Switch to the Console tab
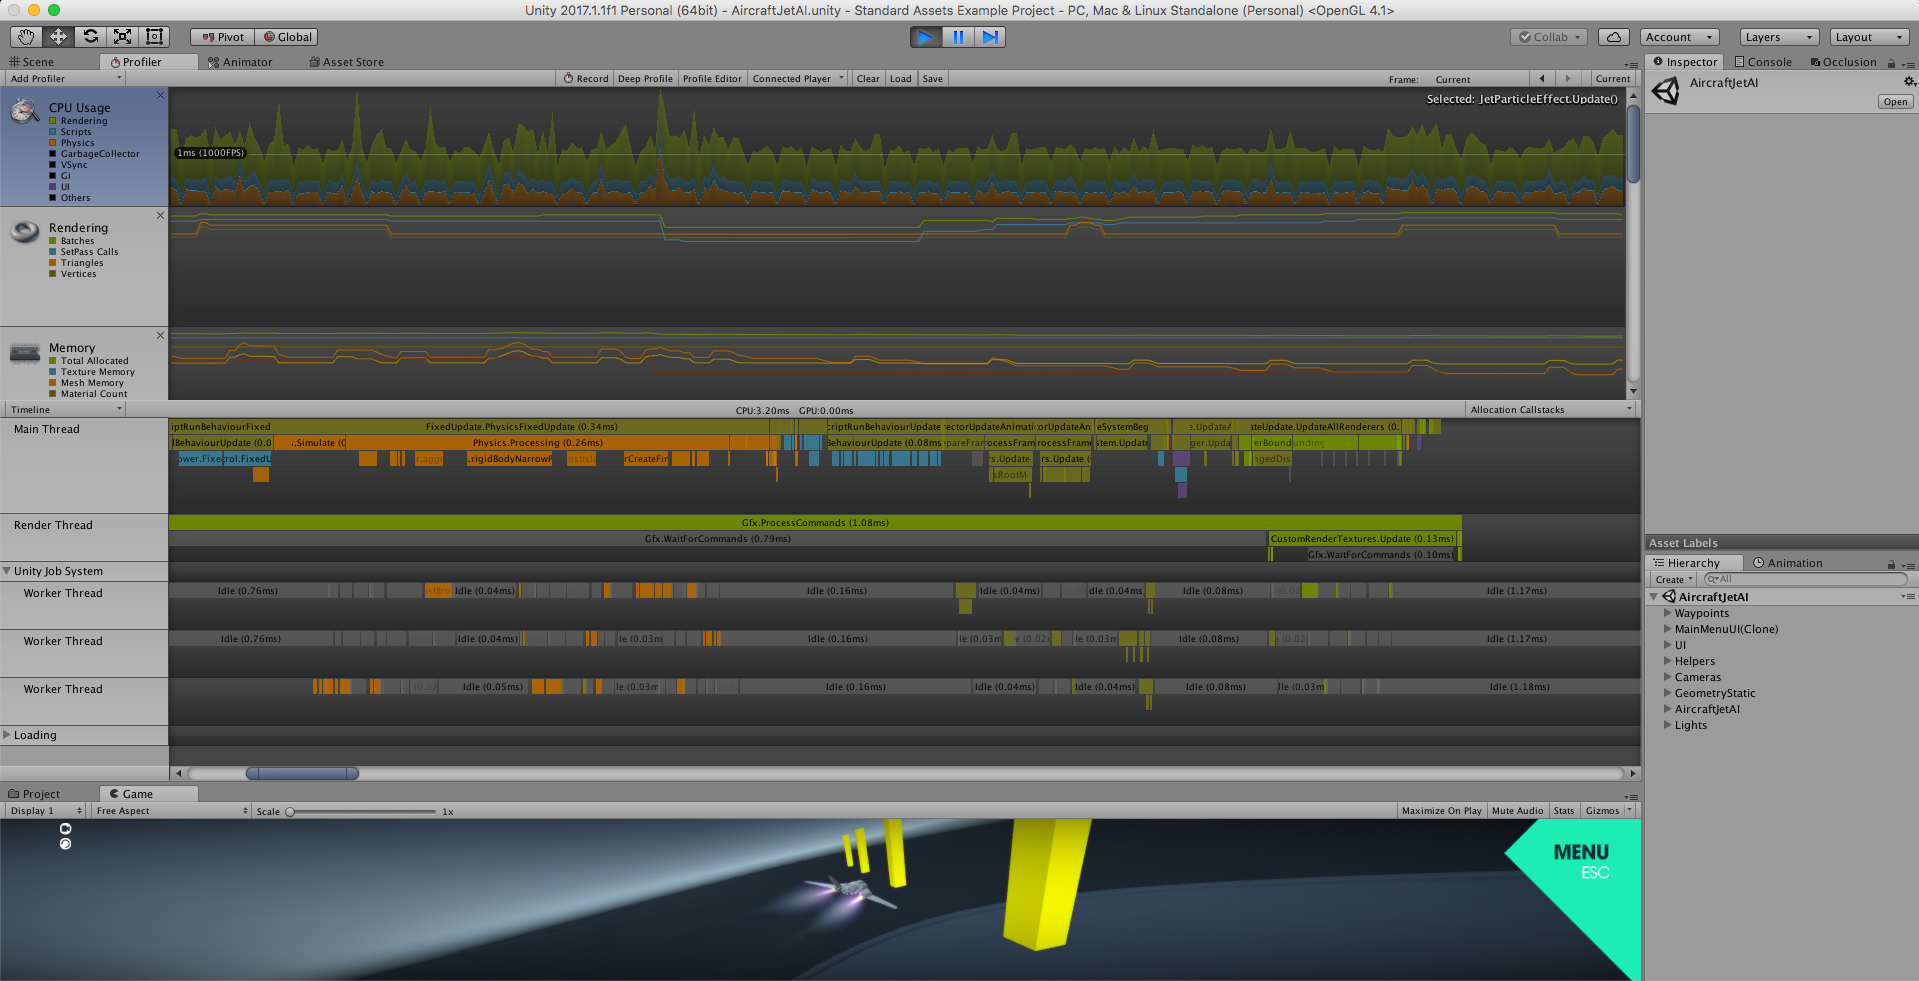The width and height of the screenshot is (1919, 981). 1763,62
